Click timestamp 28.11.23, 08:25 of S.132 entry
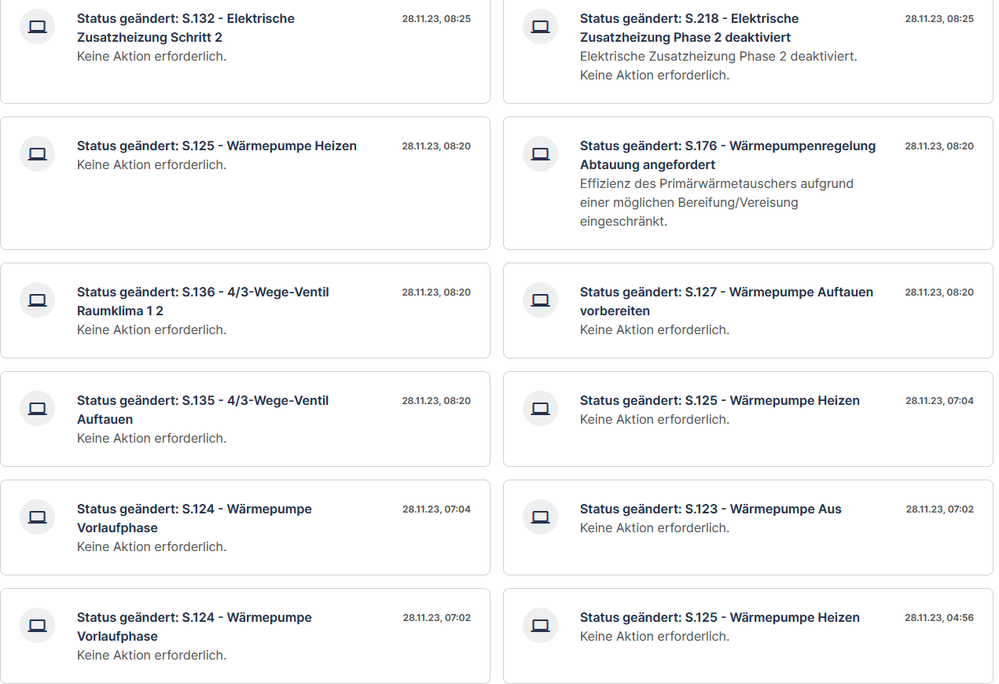Image resolution: width=999 pixels, height=684 pixels. click(x=436, y=18)
